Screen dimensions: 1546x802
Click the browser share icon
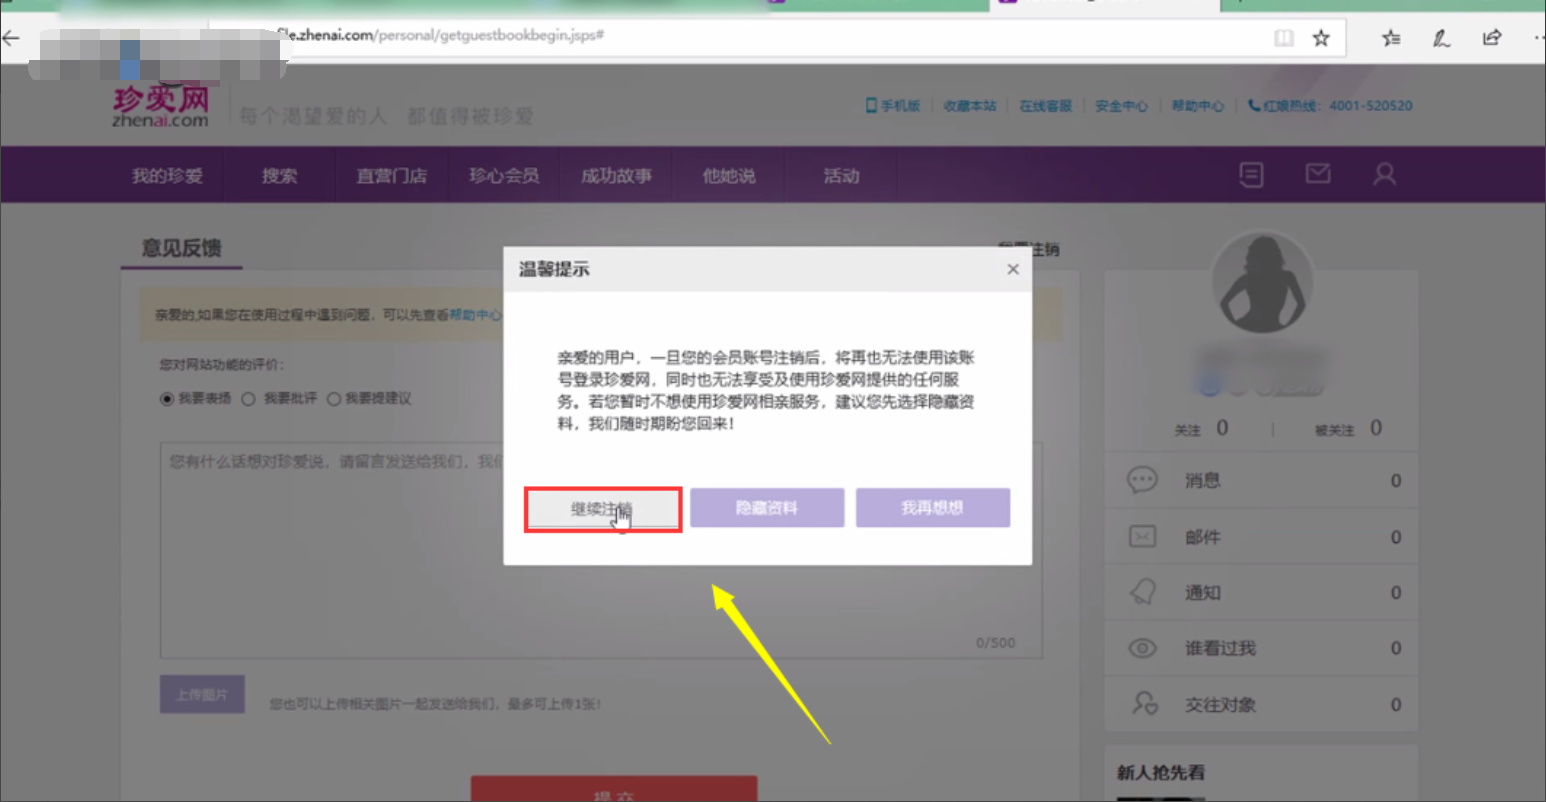[1492, 38]
